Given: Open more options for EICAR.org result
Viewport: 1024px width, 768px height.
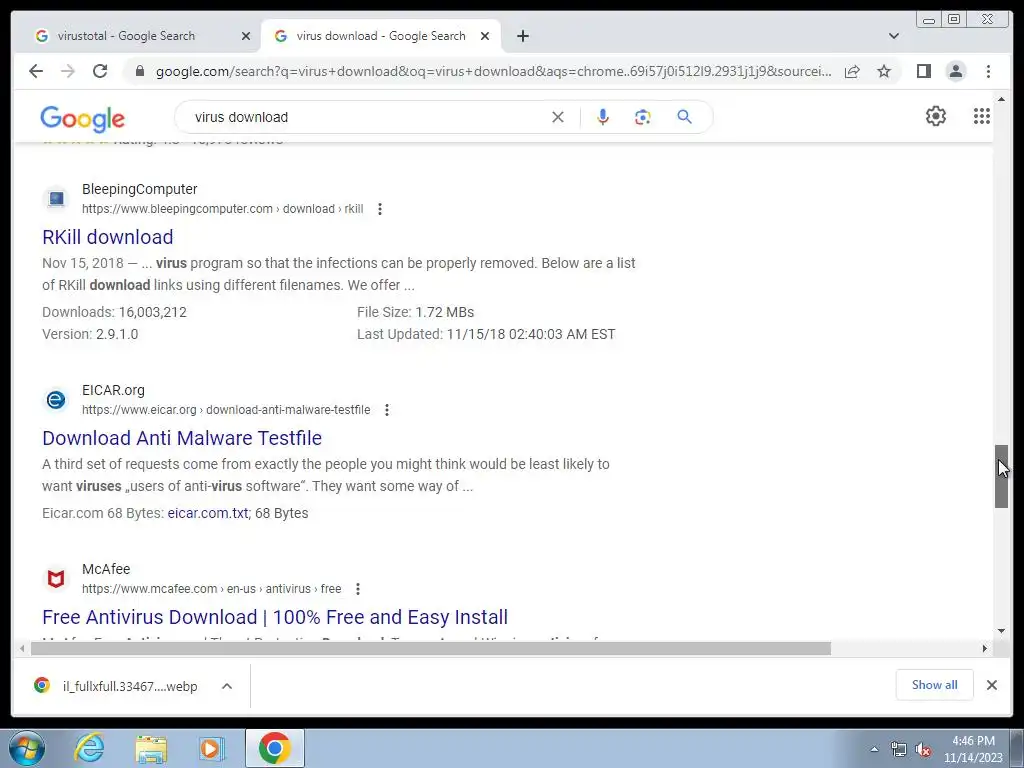Looking at the screenshot, I should 387,410.
